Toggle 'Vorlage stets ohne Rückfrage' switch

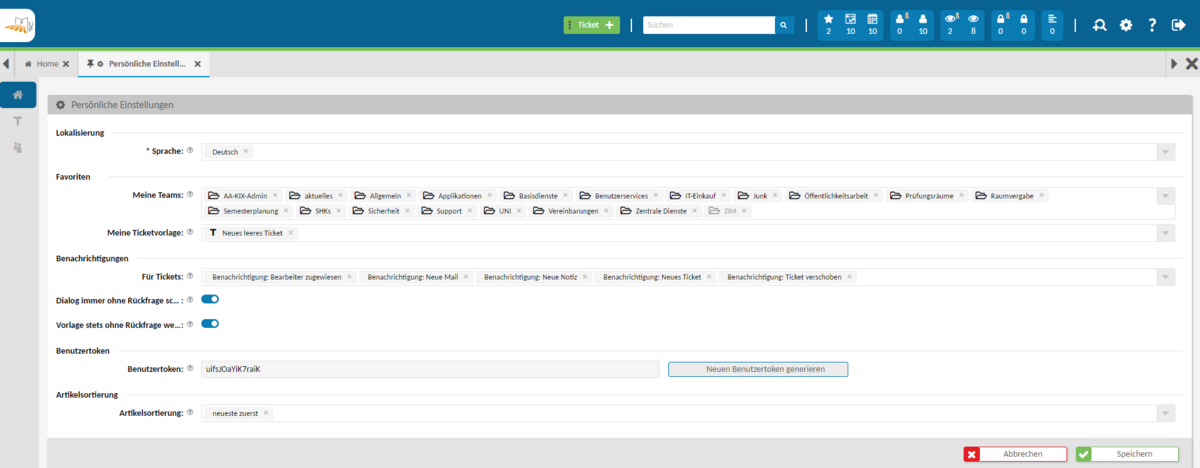210,324
